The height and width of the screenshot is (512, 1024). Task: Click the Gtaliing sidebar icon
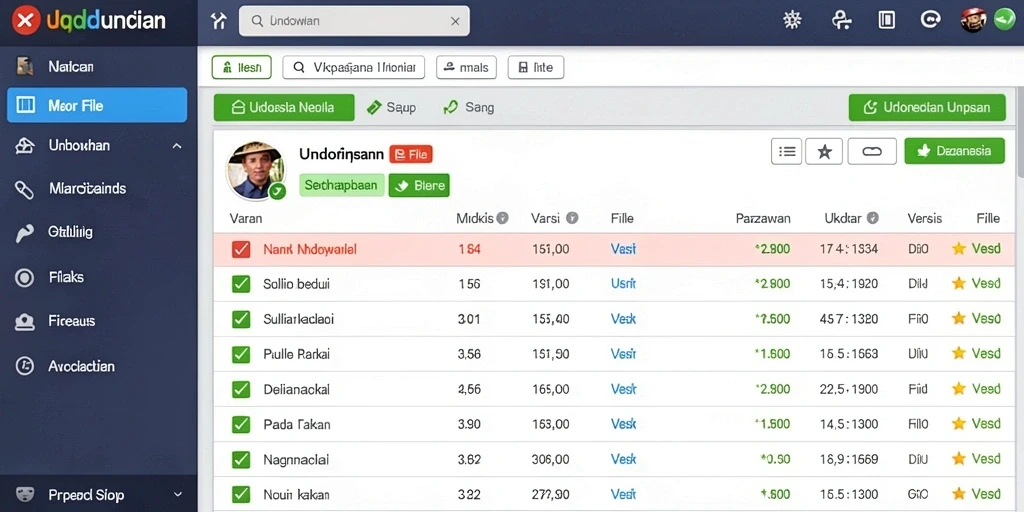[x=24, y=232]
